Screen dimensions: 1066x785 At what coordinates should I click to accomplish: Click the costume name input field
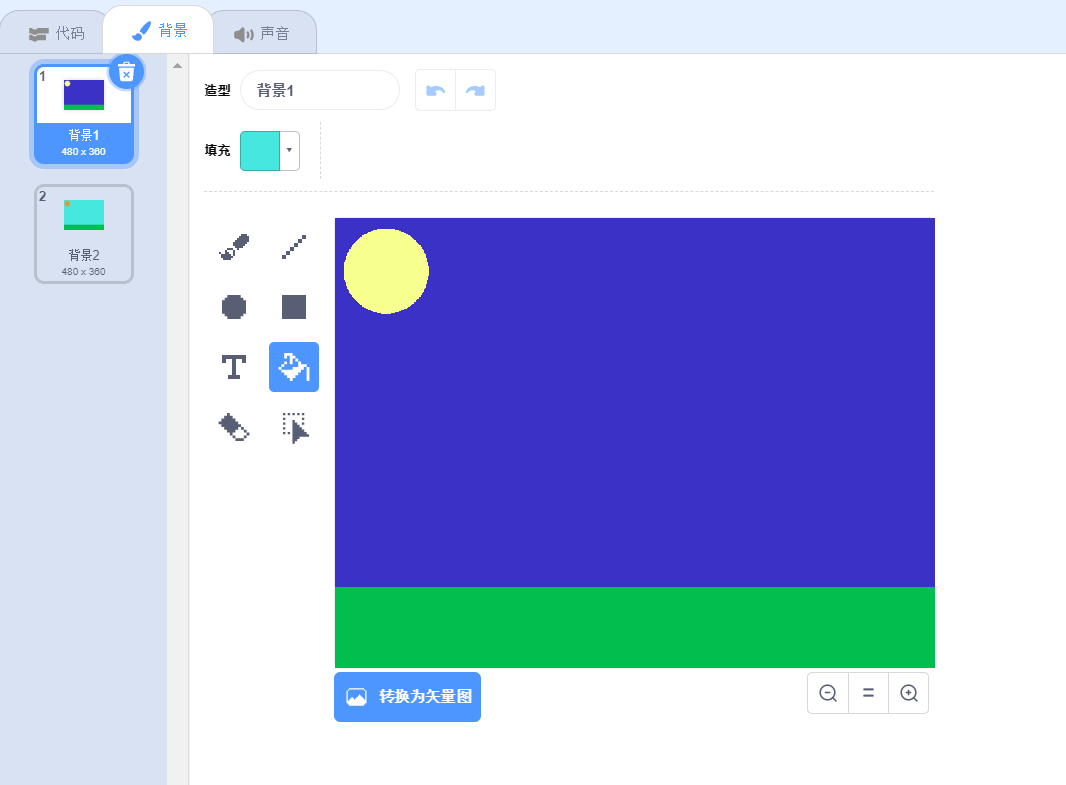pos(320,89)
